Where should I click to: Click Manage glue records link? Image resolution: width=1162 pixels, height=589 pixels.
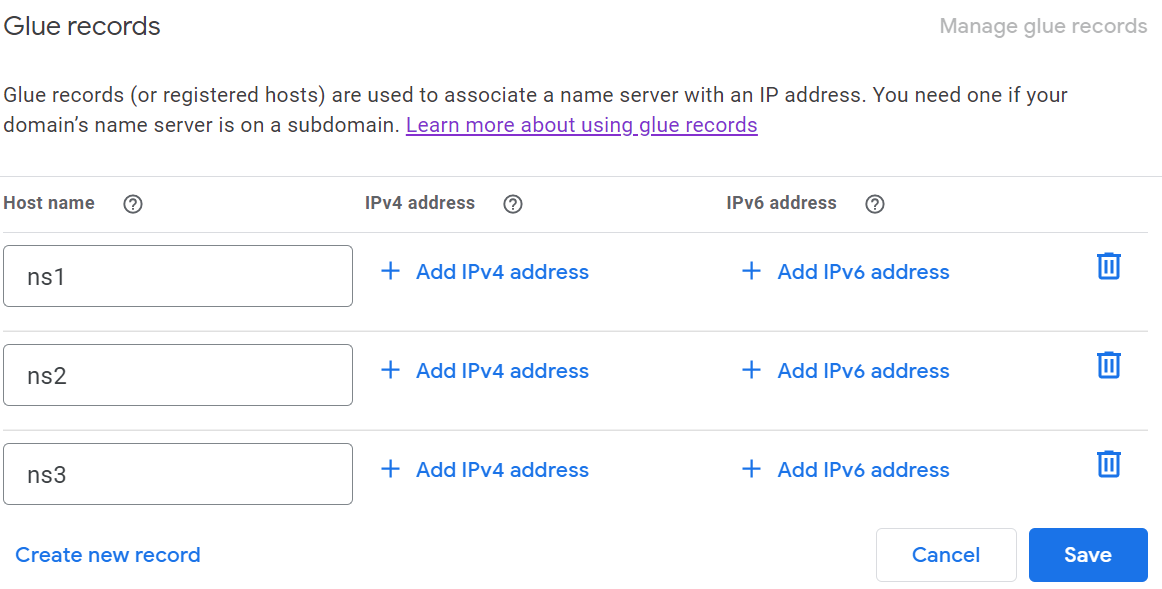[1043, 26]
